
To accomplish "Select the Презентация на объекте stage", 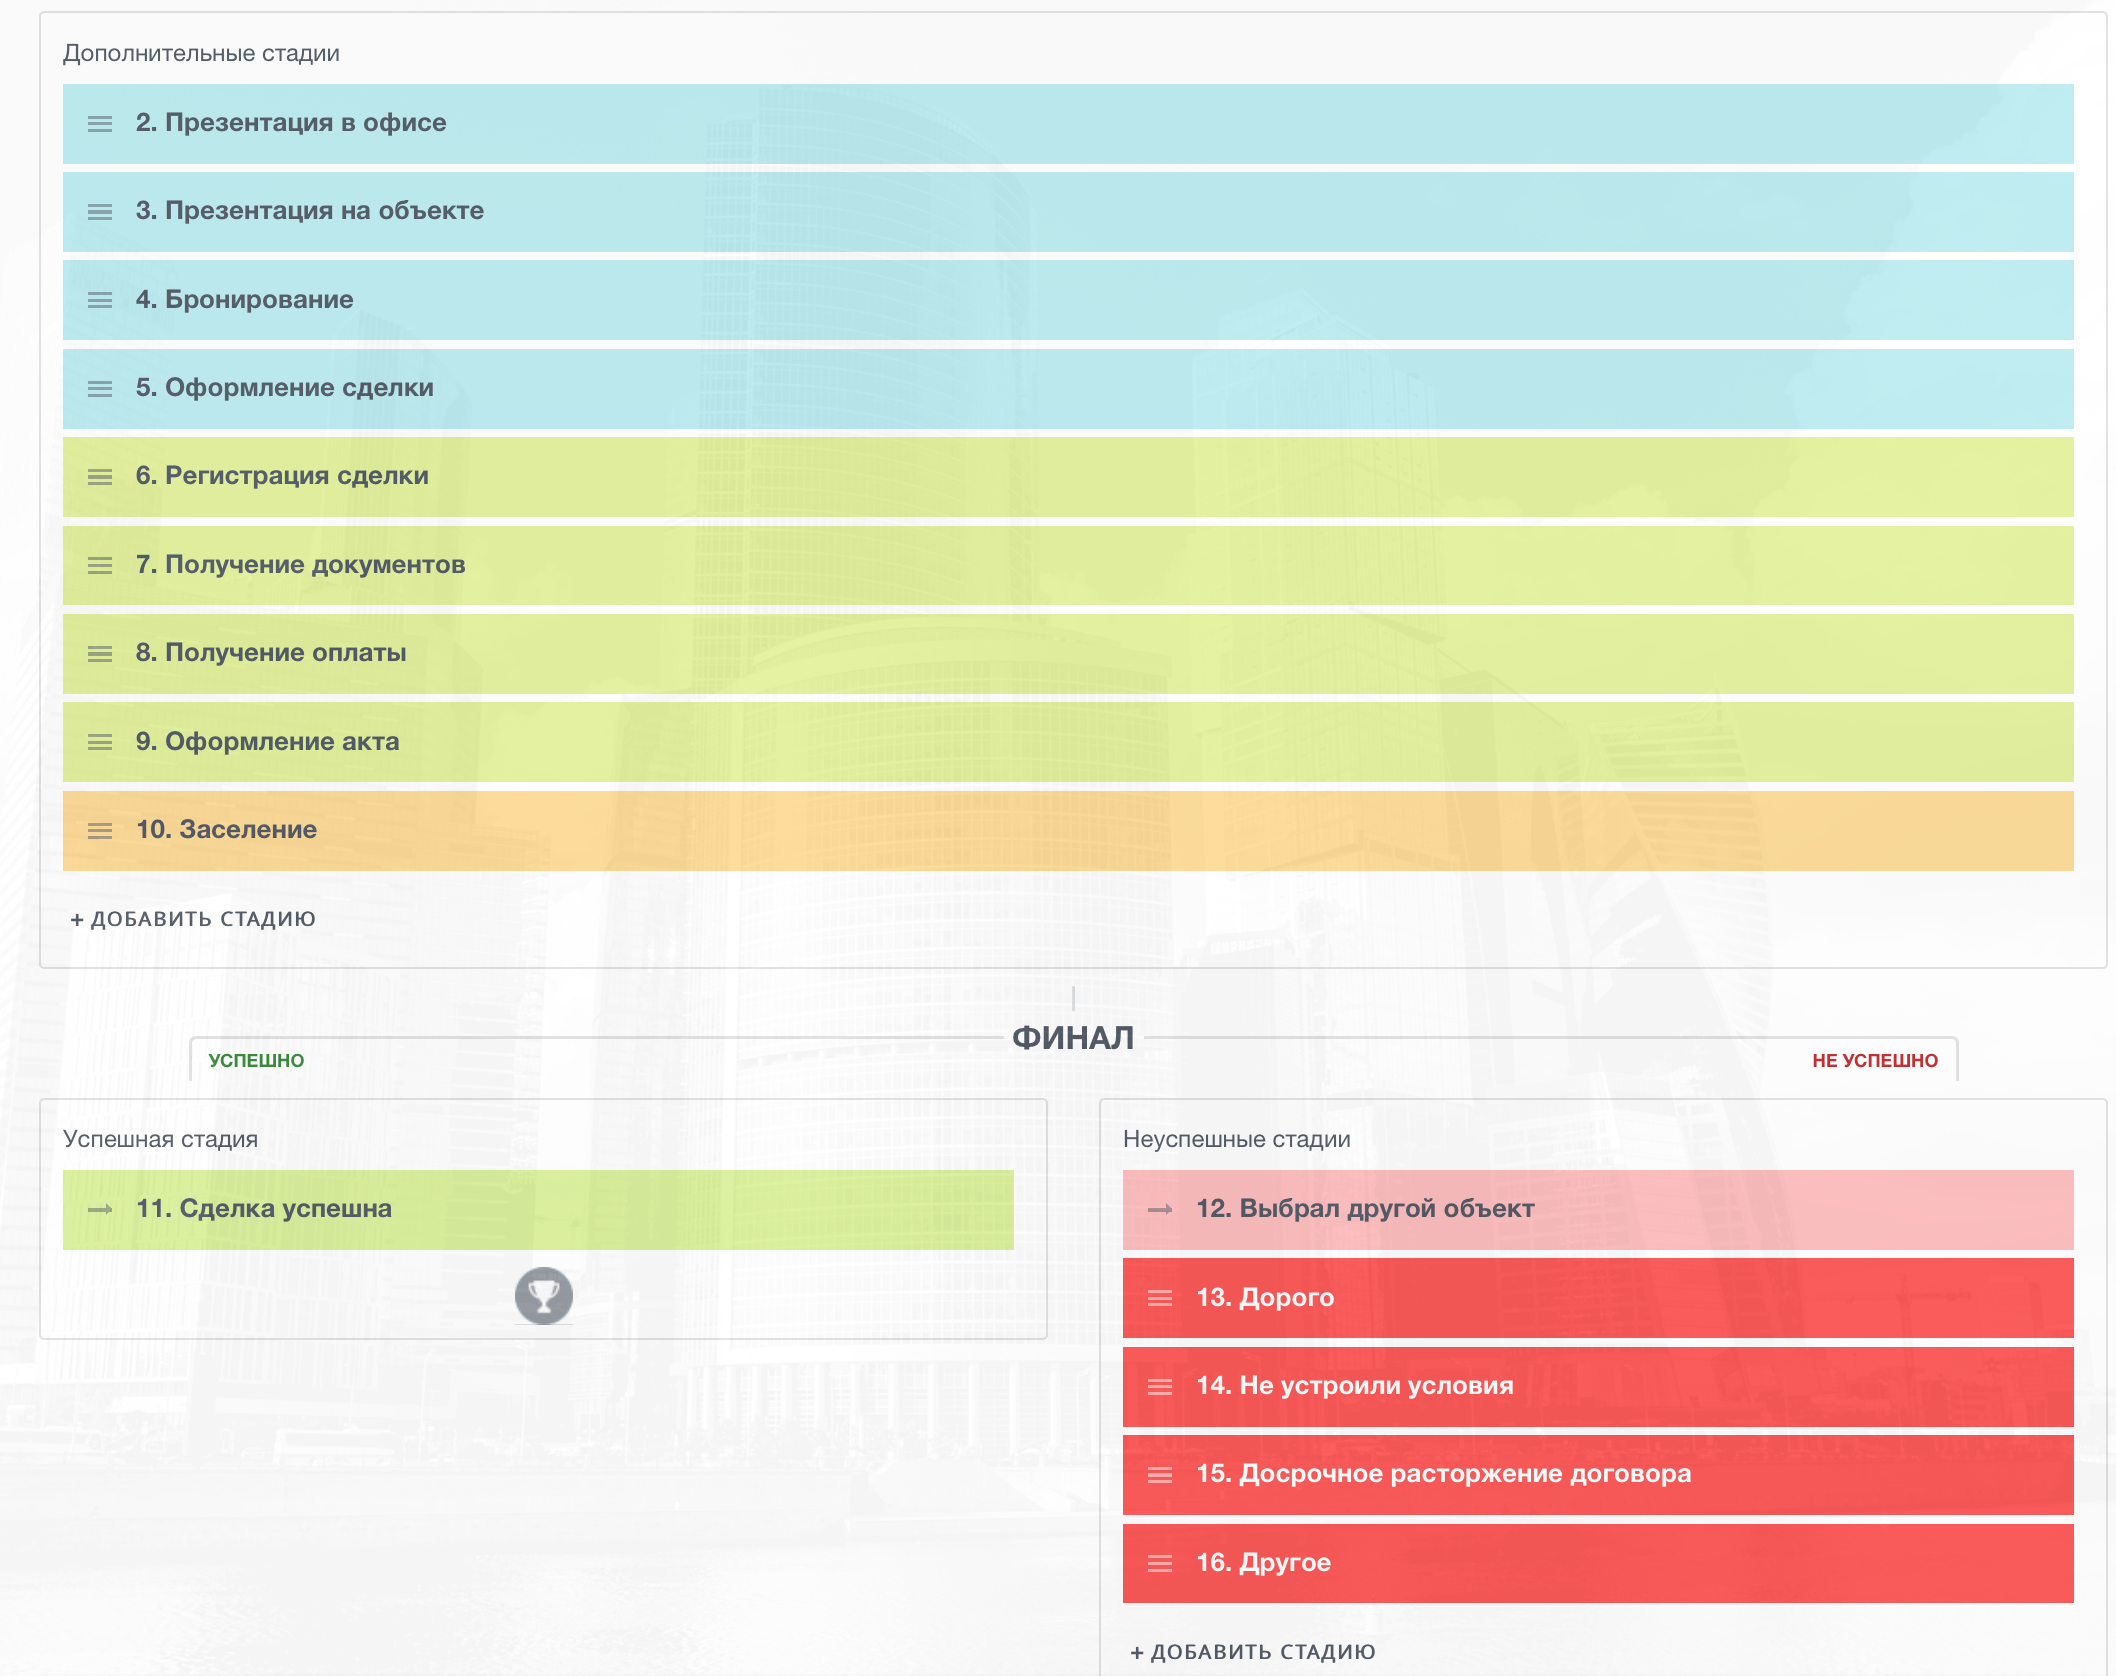I will click(309, 211).
